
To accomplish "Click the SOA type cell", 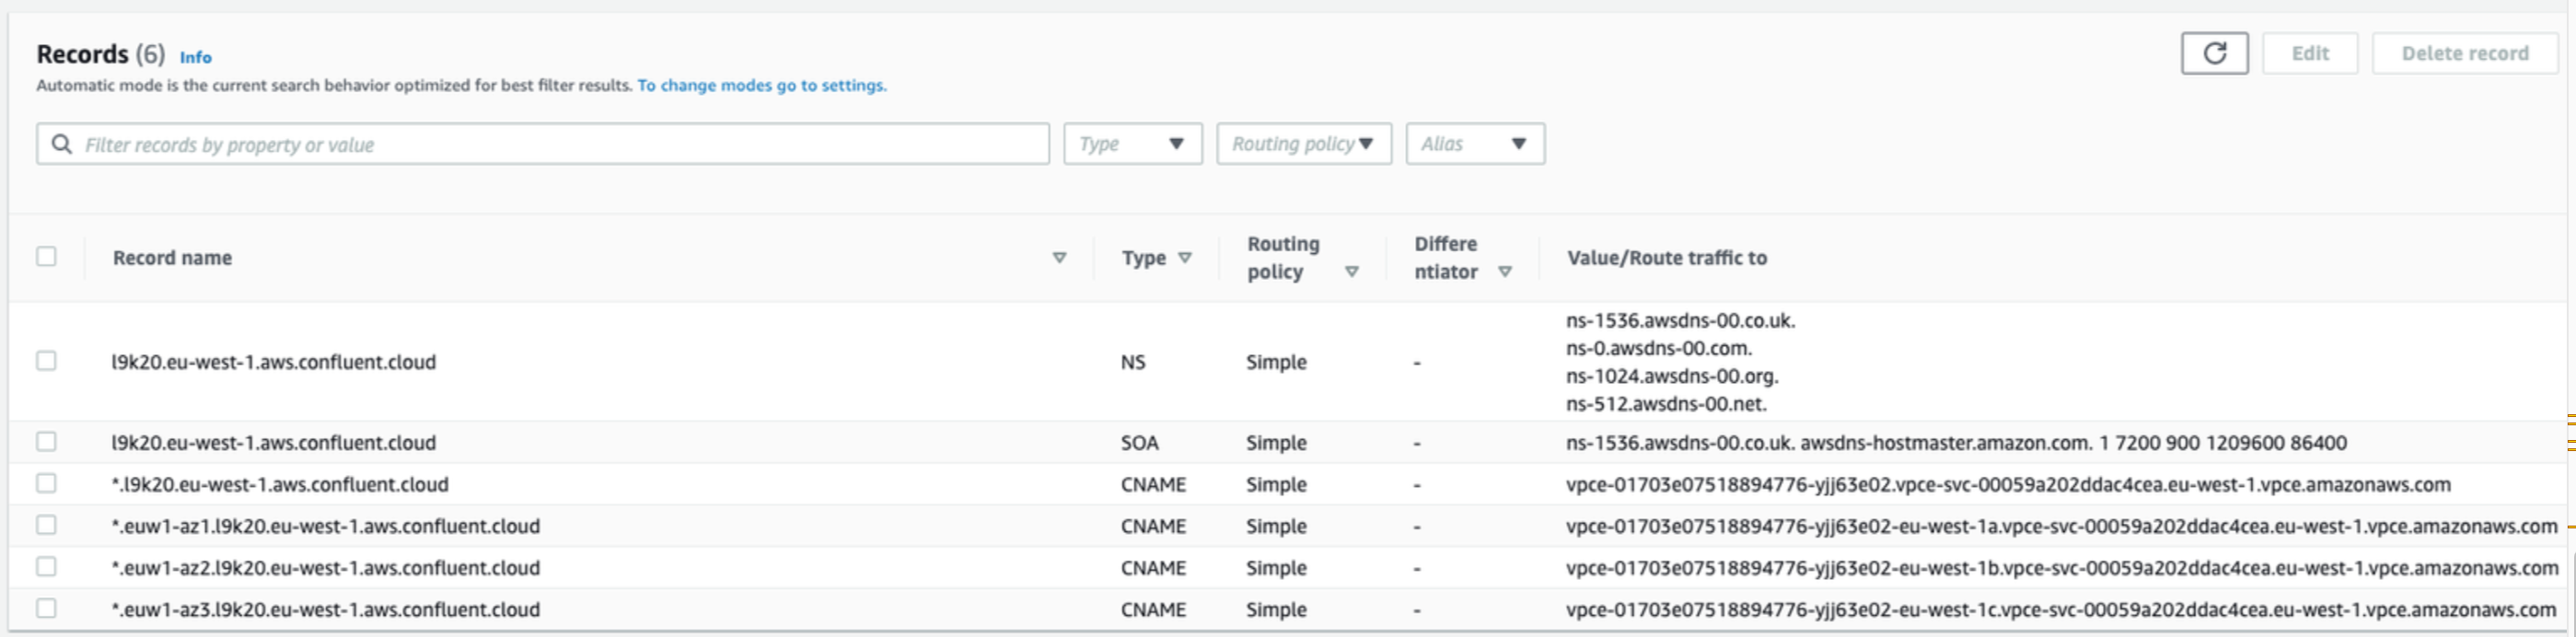I will click(1140, 443).
